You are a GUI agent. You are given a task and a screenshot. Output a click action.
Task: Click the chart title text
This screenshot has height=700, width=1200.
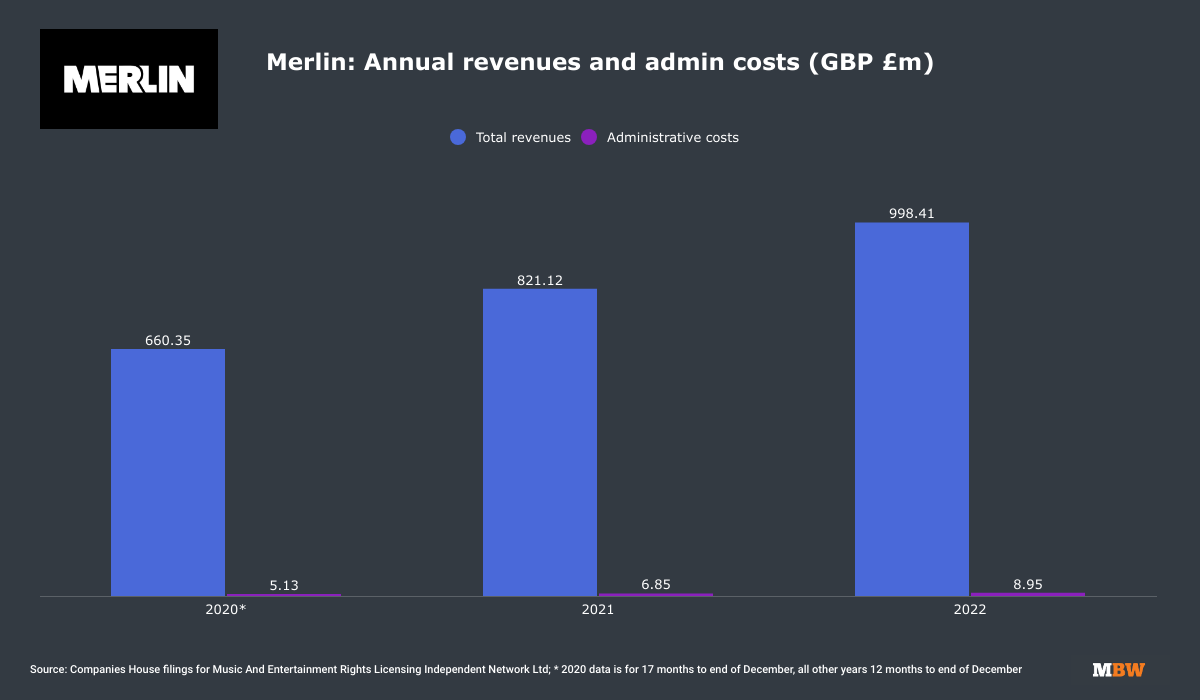(x=600, y=63)
